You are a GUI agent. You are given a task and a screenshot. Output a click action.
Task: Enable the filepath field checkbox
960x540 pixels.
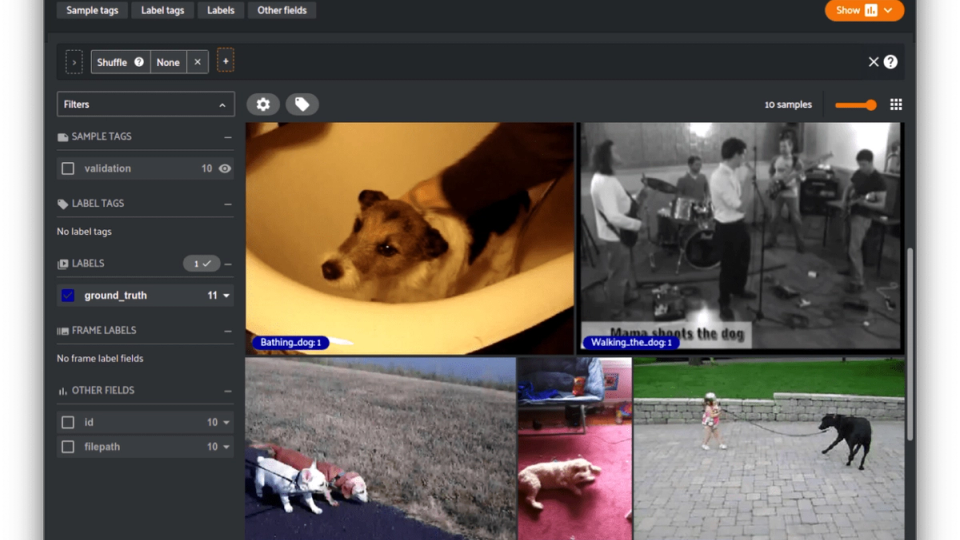pyautogui.click(x=68, y=446)
